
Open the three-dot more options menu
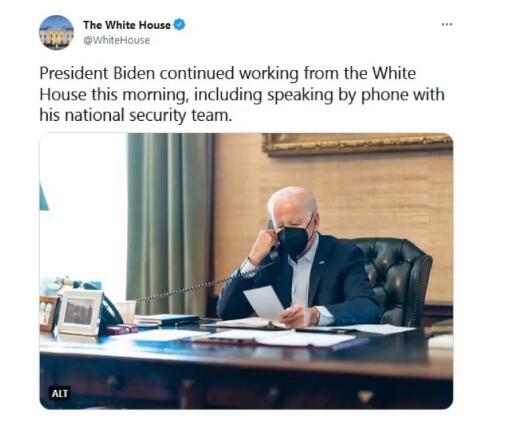tap(447, 24)
